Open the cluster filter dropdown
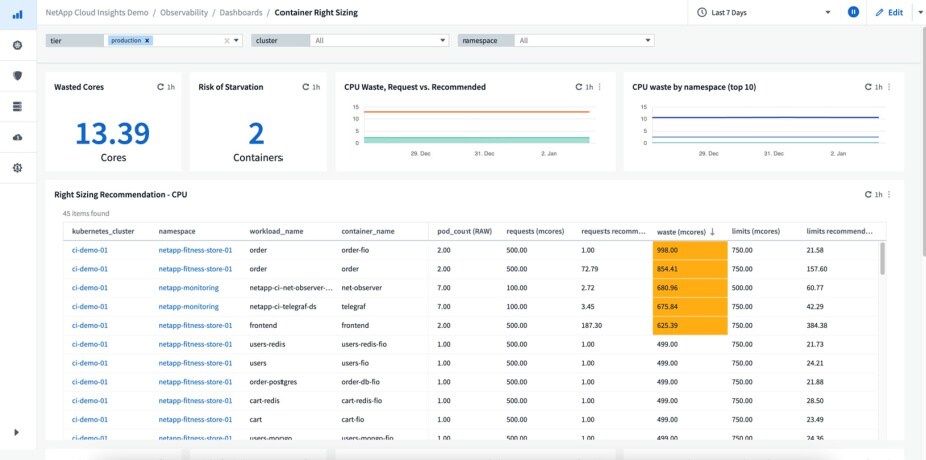This screenshot has height=460, width=926. tap(378, 40)
